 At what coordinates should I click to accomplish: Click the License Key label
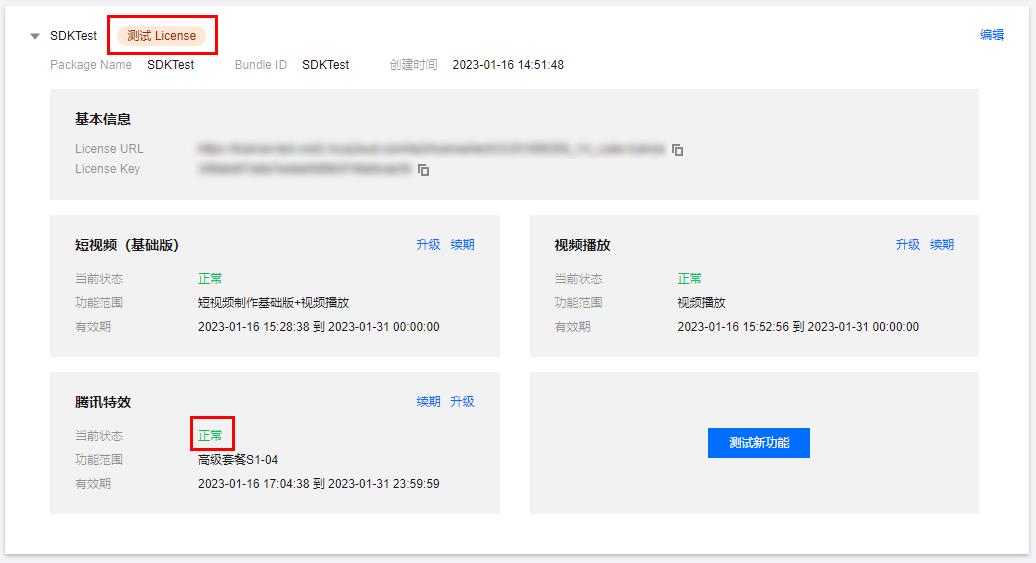[107, 169]
